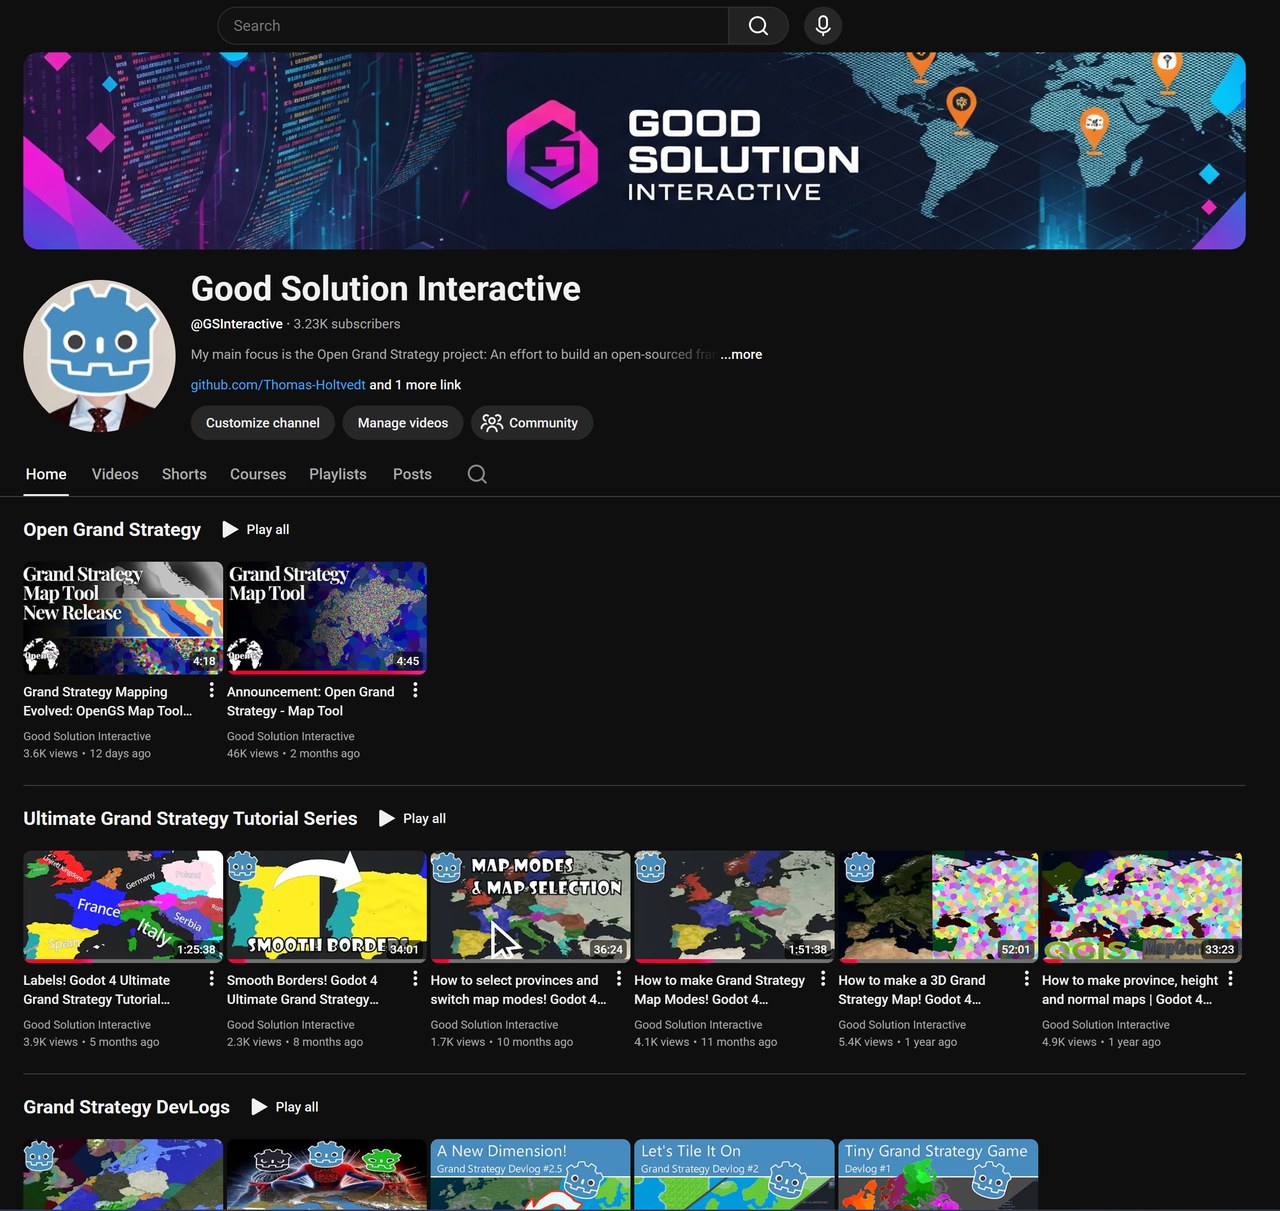Switch to the Videos tab
The height and width of the screenshot is (1211, 1280).
pos(114,474)
